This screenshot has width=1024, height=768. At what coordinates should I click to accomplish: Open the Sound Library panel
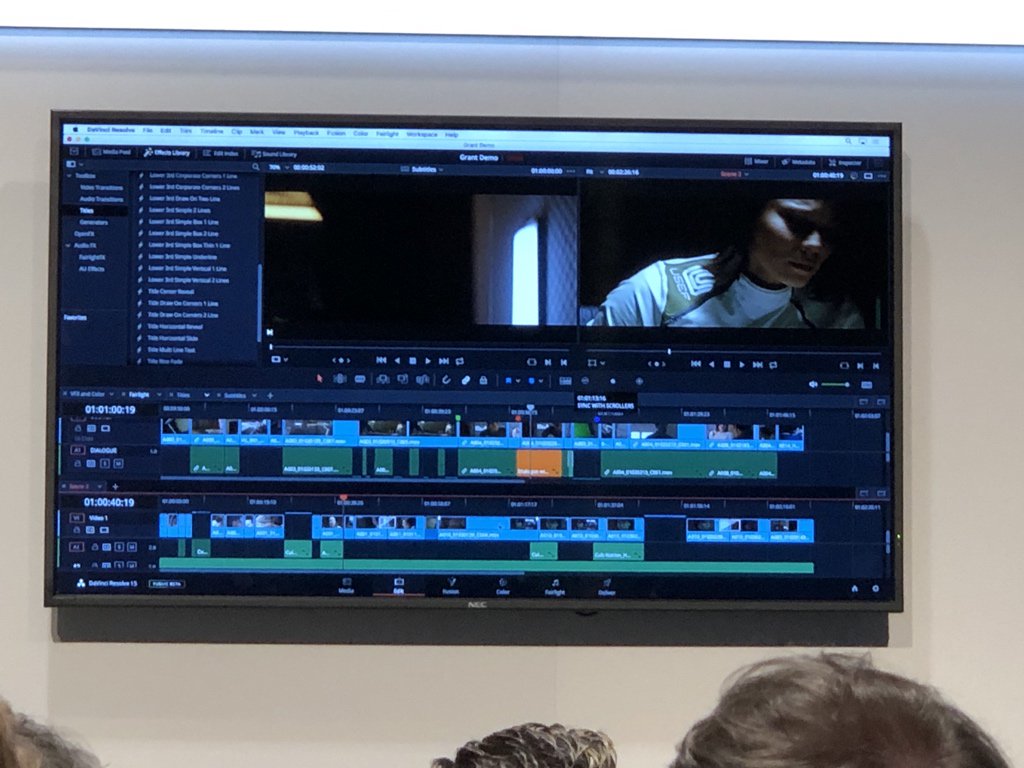274,154
